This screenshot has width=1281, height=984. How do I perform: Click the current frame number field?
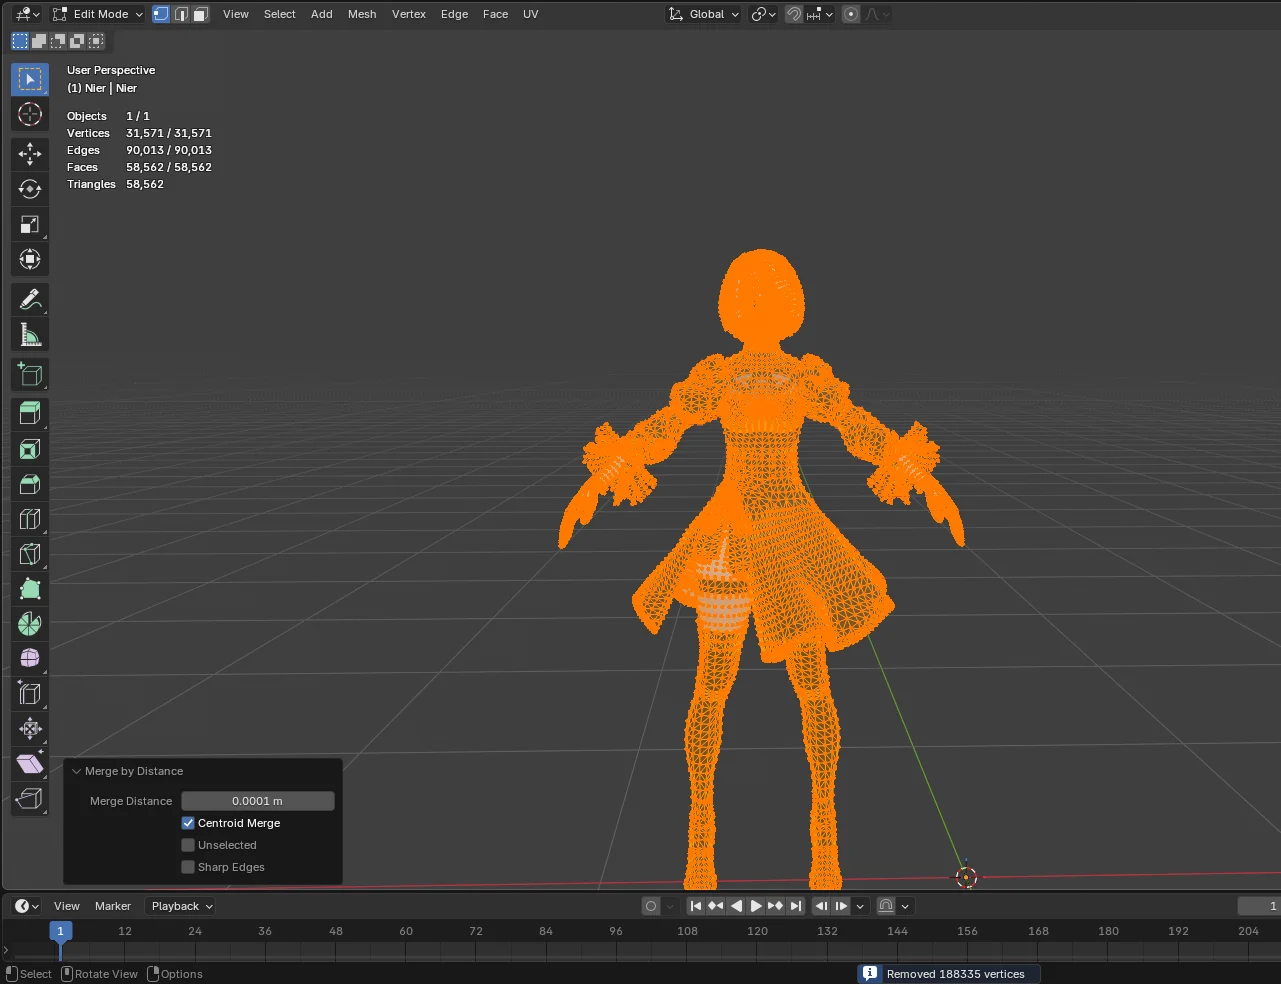(x=1259, y=906)
